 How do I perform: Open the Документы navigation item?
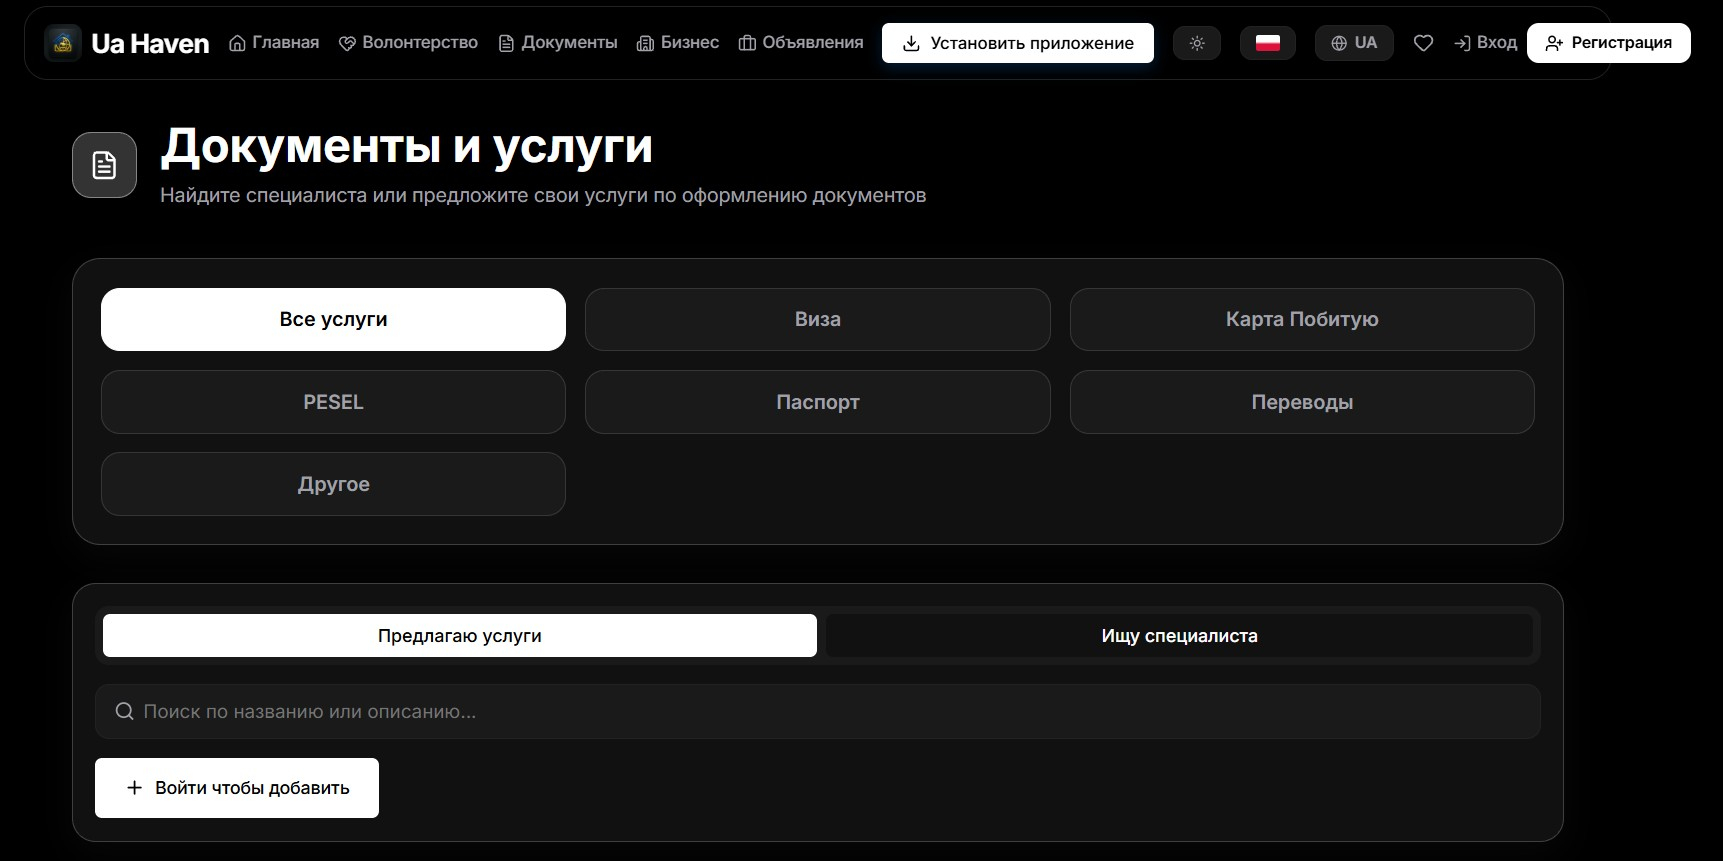click(558, 43)
